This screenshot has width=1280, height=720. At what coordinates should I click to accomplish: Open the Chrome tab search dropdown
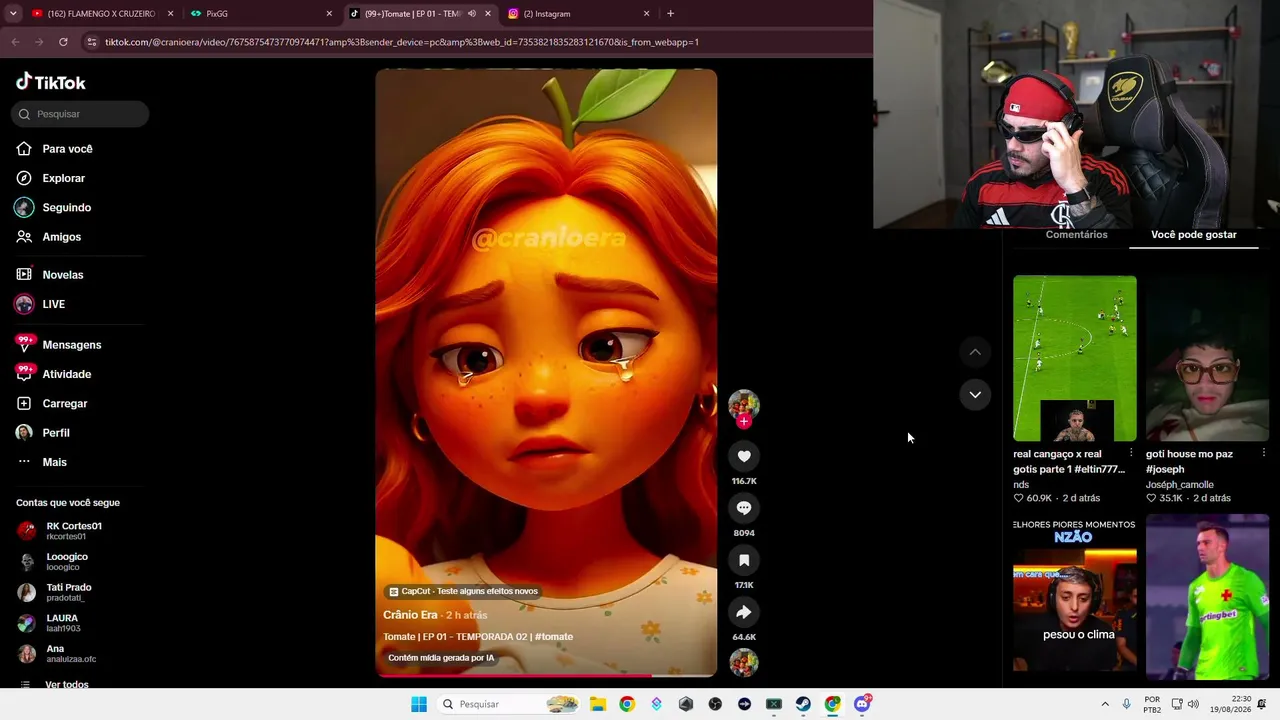13,14
